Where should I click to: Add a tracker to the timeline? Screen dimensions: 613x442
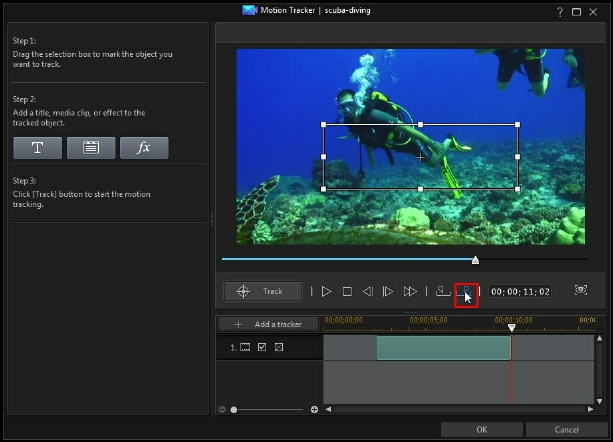coord(268,324)
